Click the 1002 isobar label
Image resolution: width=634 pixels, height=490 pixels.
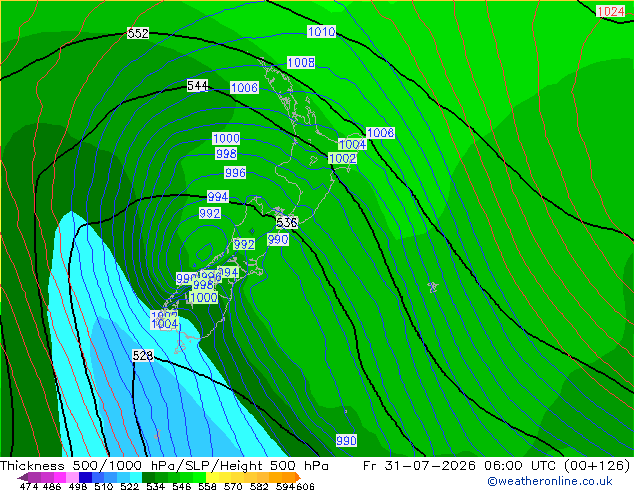(343, 158)
